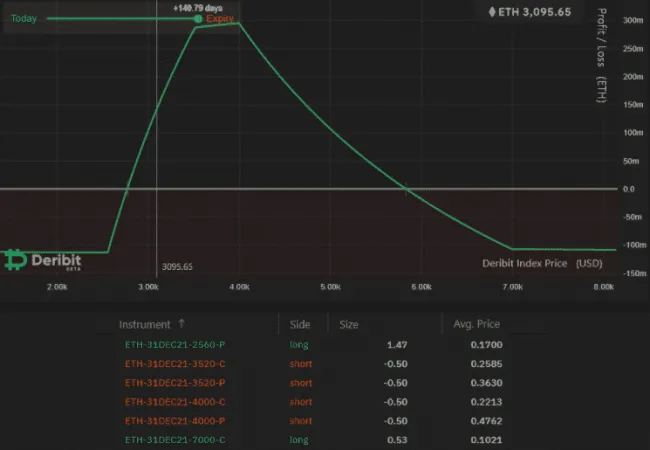Click the avg. price value 0.4762
The width and height of the screenshot is (650, 450).
[486, 421]
